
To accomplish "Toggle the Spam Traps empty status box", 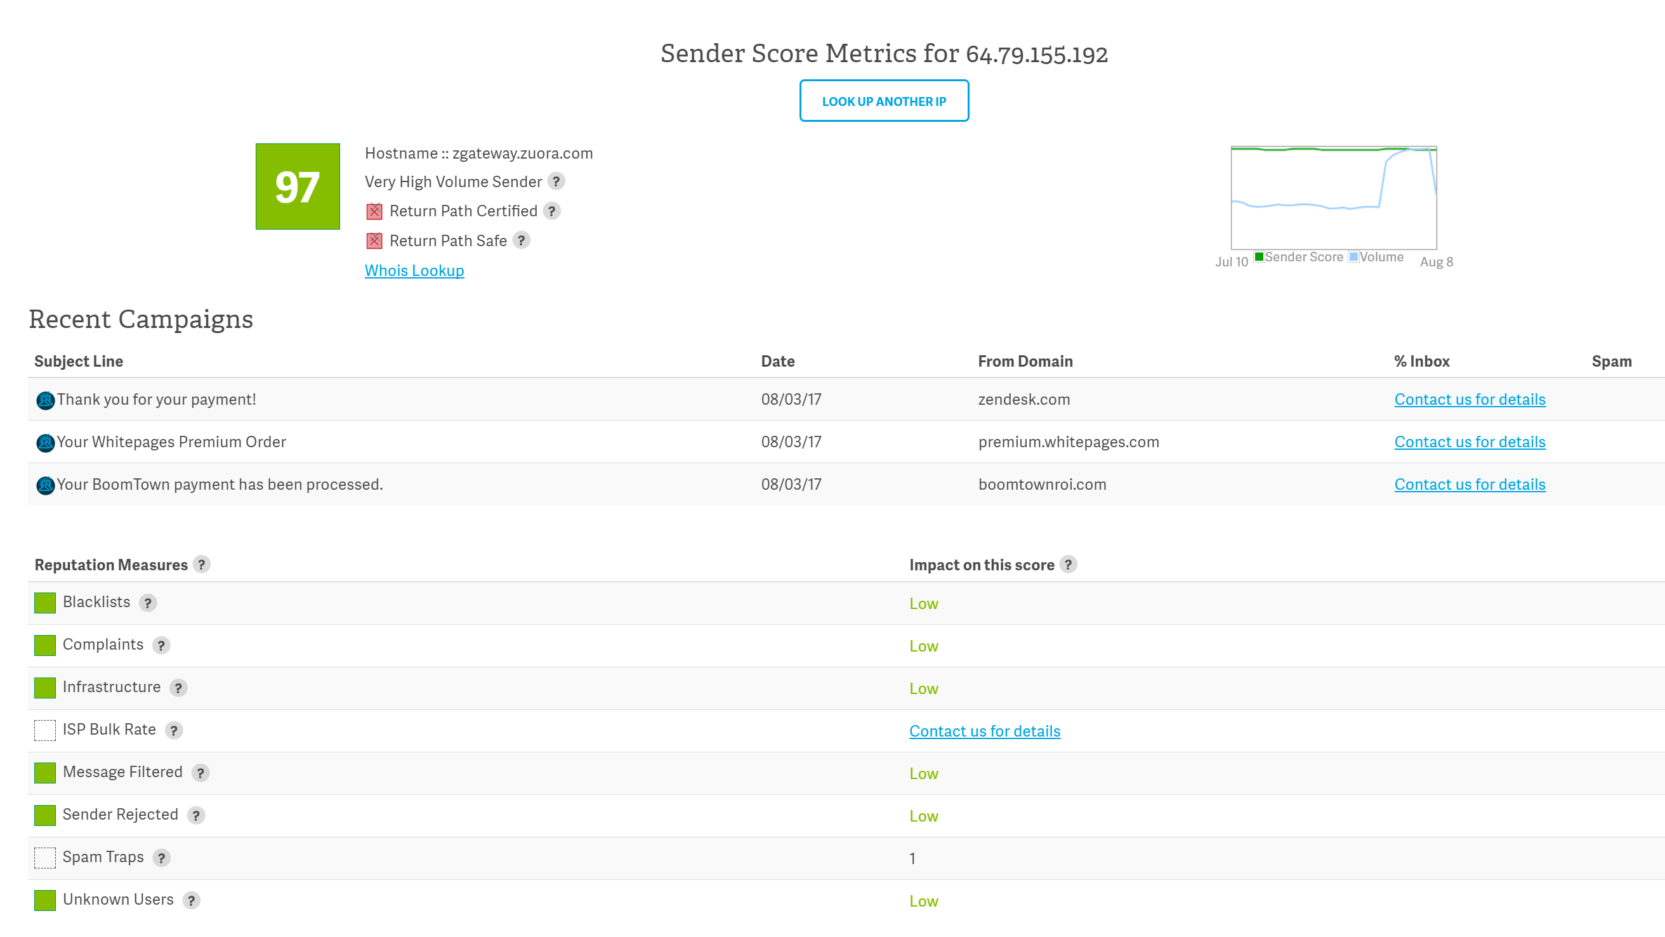I will click(x=44, y=857).
